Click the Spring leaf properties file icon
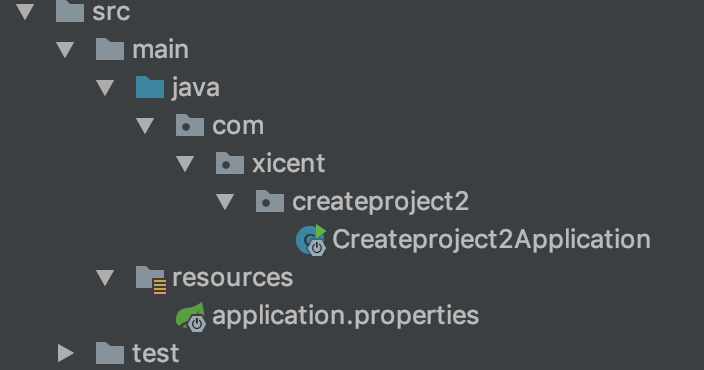The width and height of the screenshot is (704, 370). [191, 317]
